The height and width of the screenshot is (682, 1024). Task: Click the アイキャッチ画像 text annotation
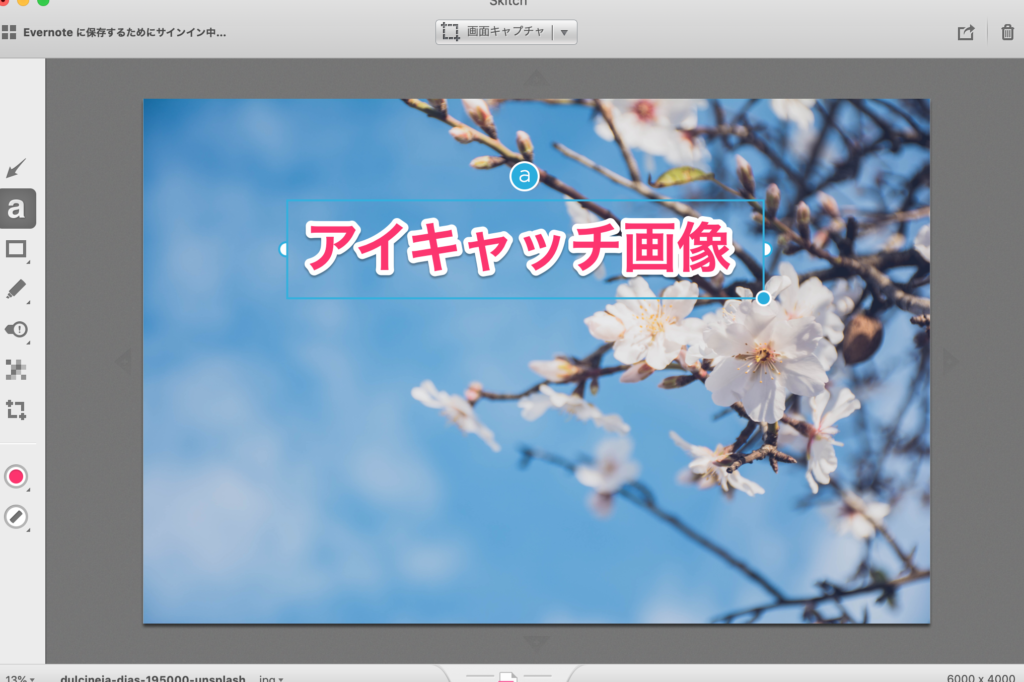pyautogui.click(x=520, y=248)
